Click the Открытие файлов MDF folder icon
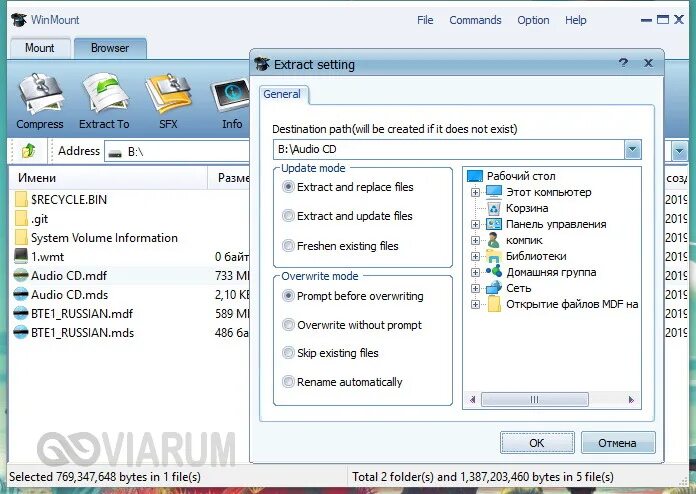The width and height of the screenshot is (696, 494). [x=494, y=304]
